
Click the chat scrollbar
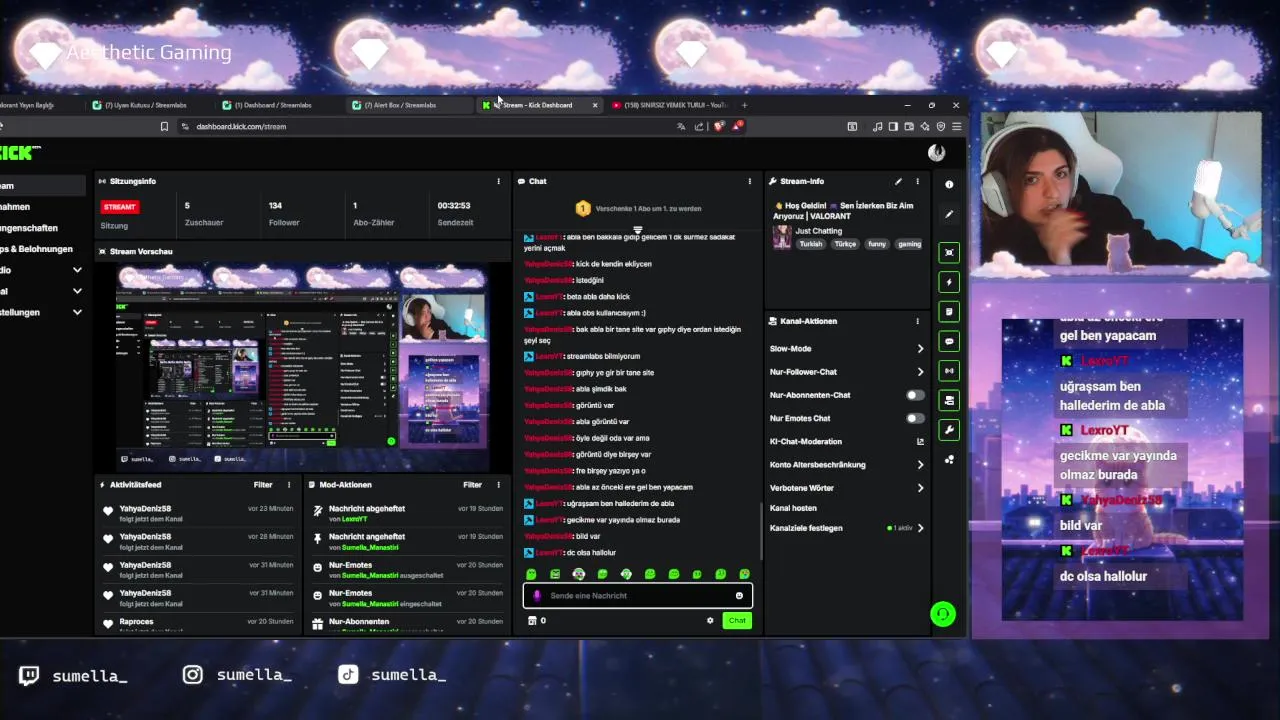point(761,531)
